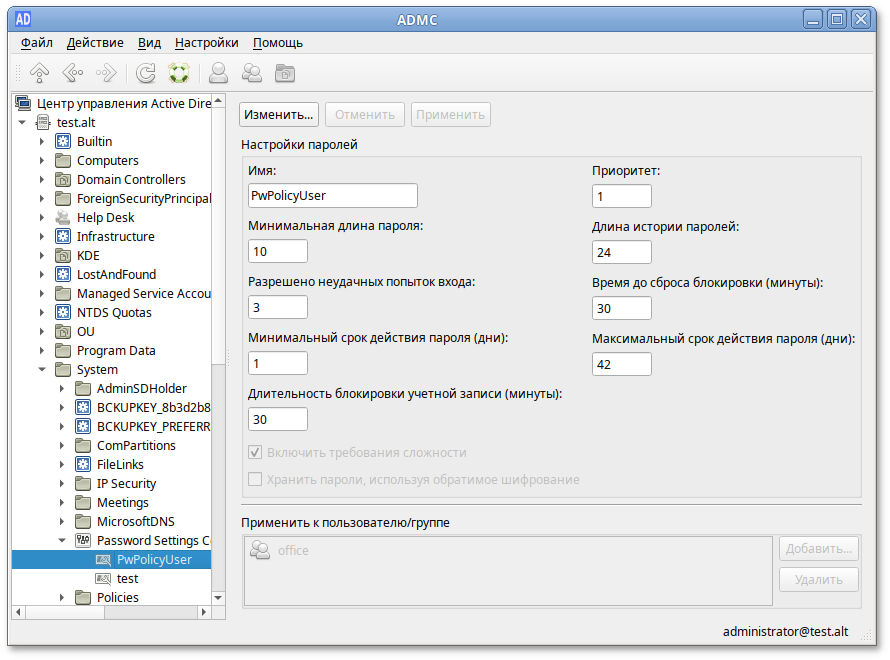
Task: Click the create user toolbar icon
Action: coord(218,72)
